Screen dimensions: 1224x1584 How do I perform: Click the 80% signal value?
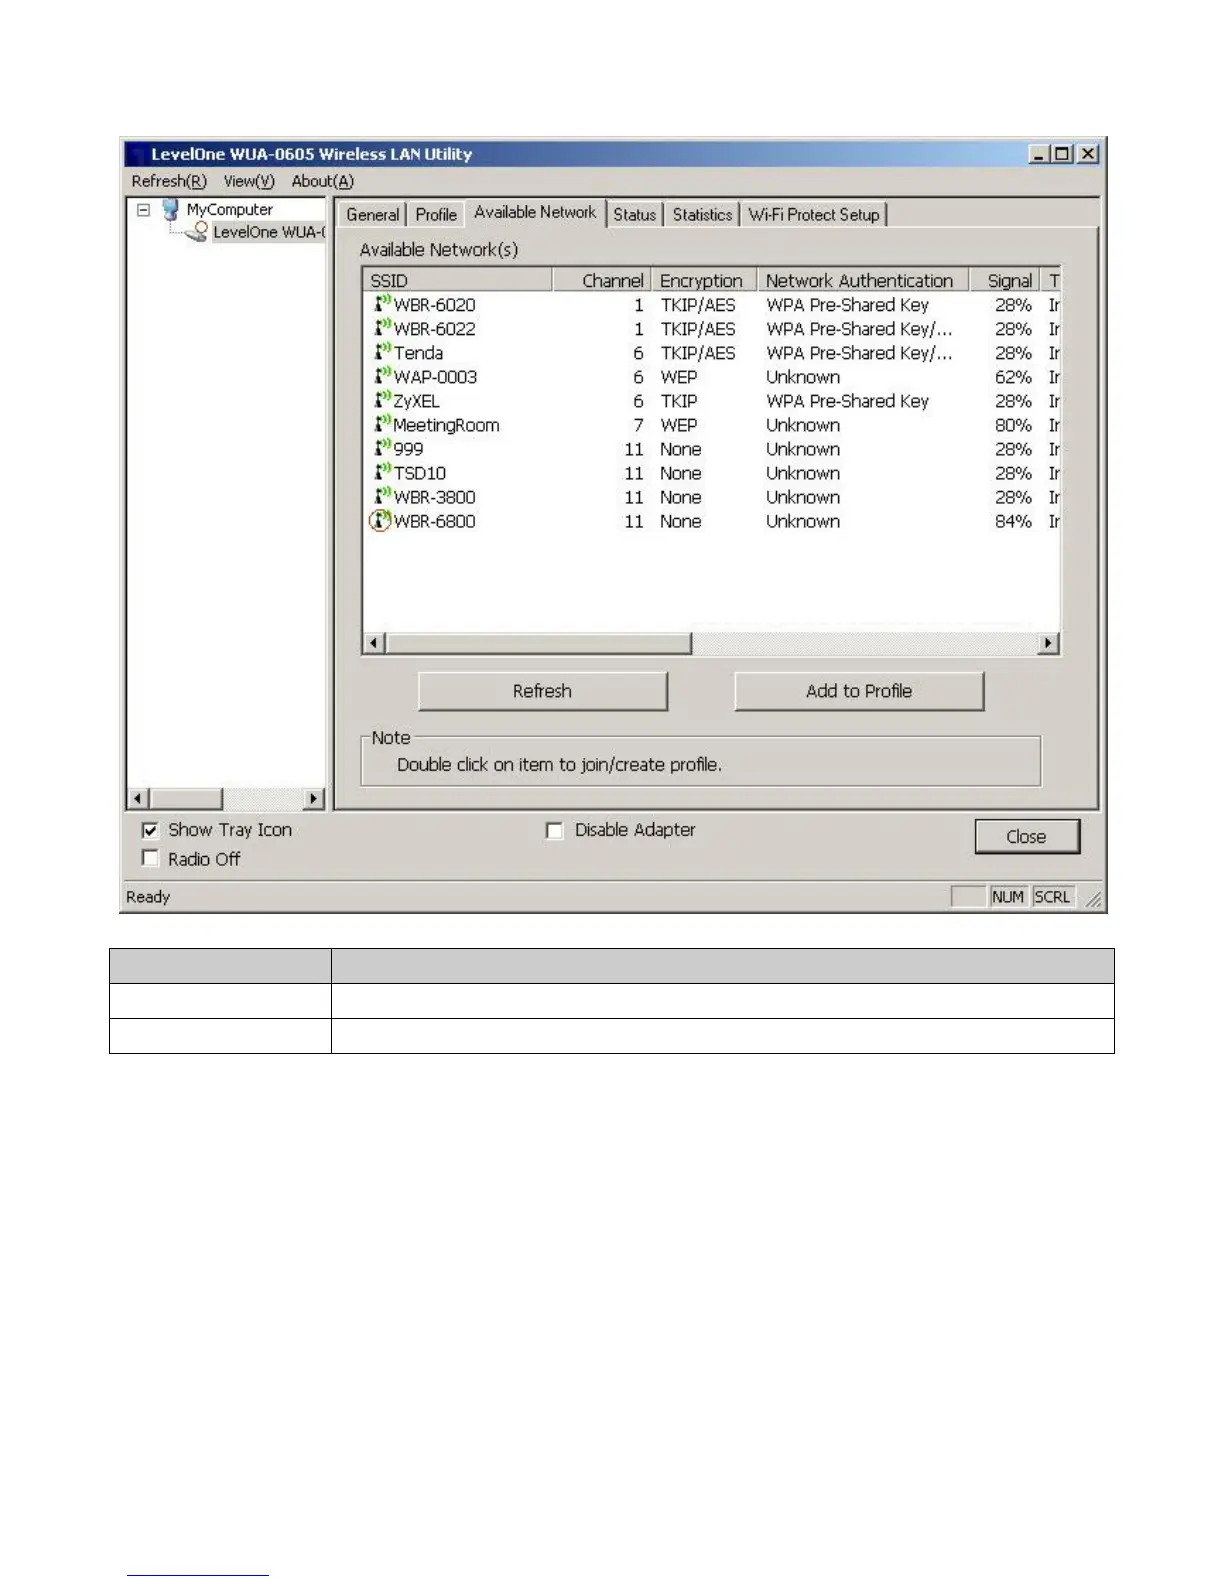coord(1013,425)
